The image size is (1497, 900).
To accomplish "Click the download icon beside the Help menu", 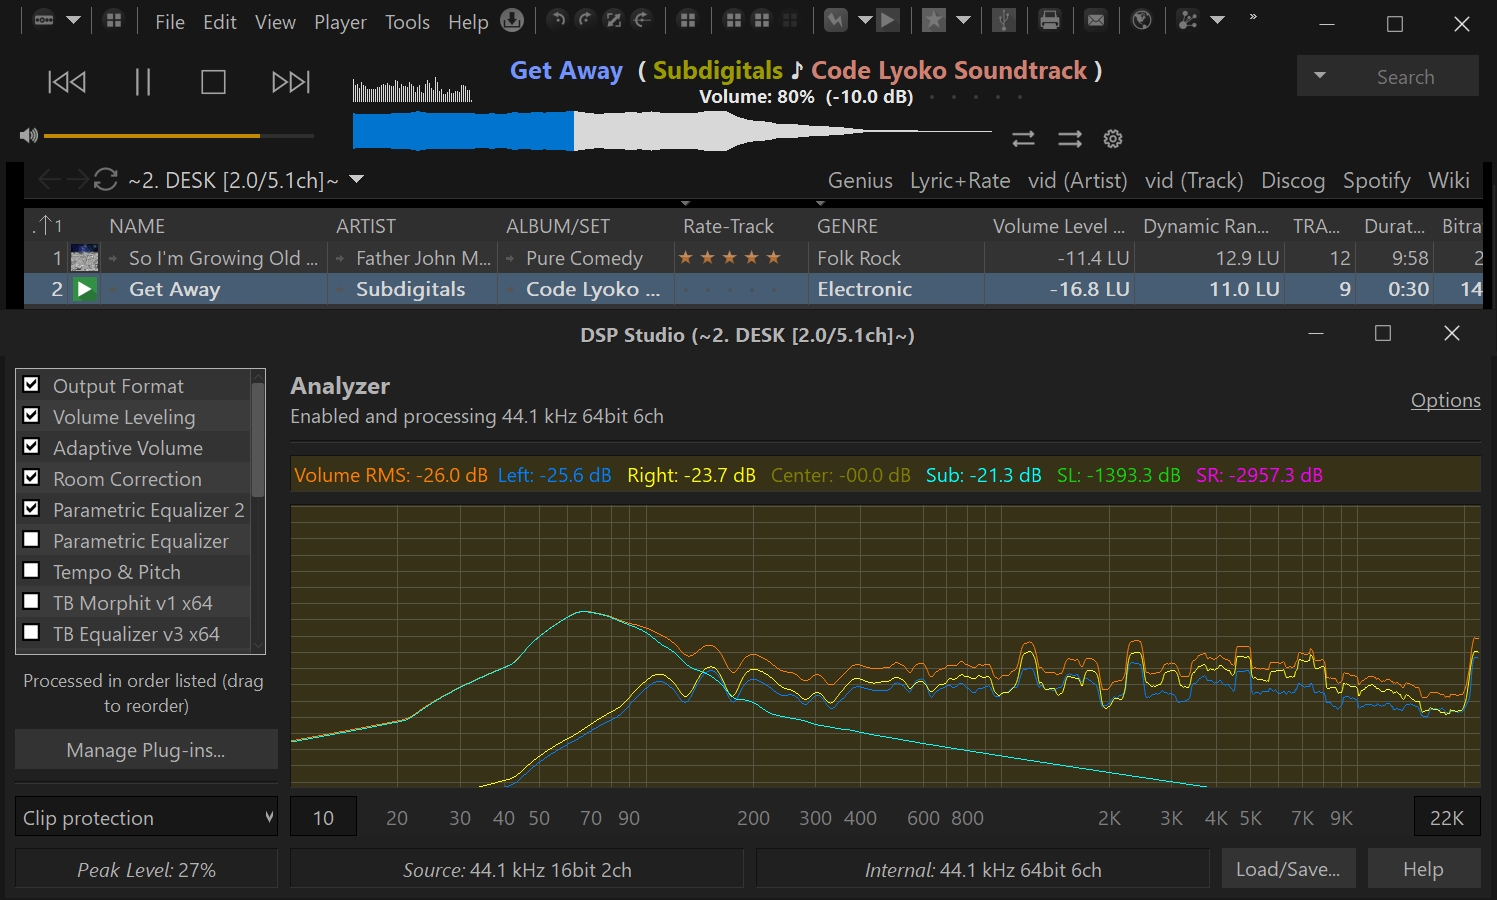I will tap(512, 20).
